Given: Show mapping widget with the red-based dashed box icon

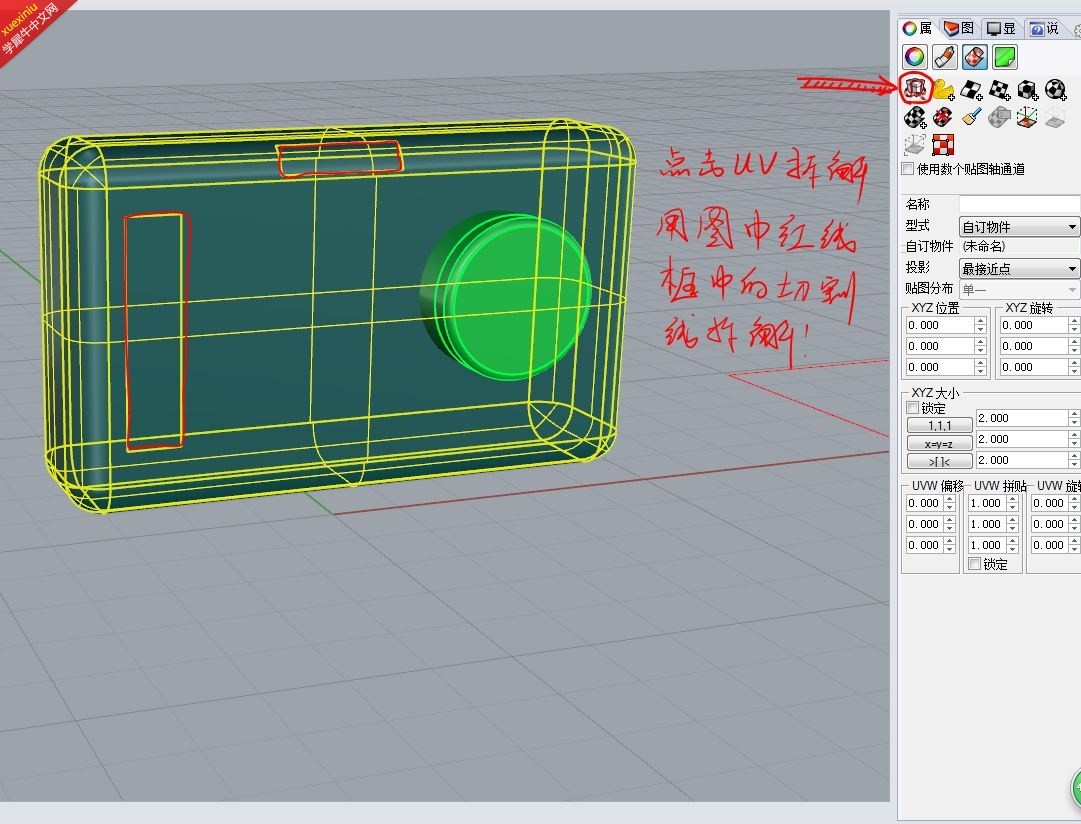Looking at the screenshot, I should pos(1027,117).
